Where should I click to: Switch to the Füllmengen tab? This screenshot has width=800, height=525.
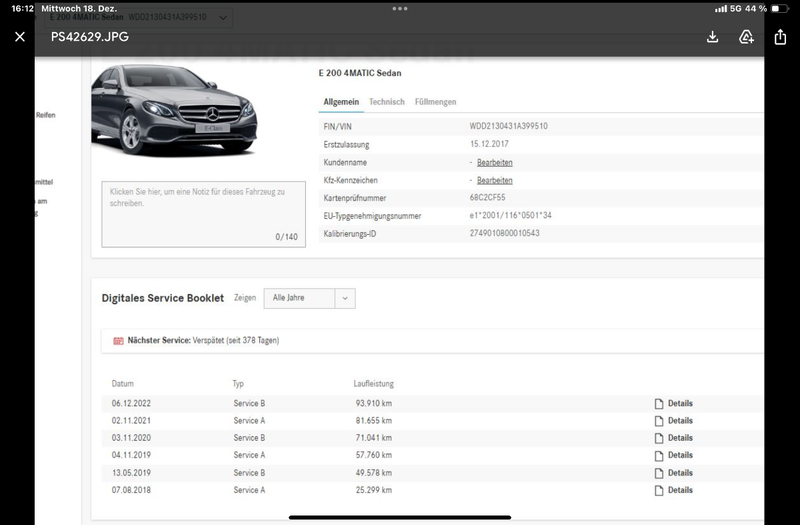coord(435,102)
